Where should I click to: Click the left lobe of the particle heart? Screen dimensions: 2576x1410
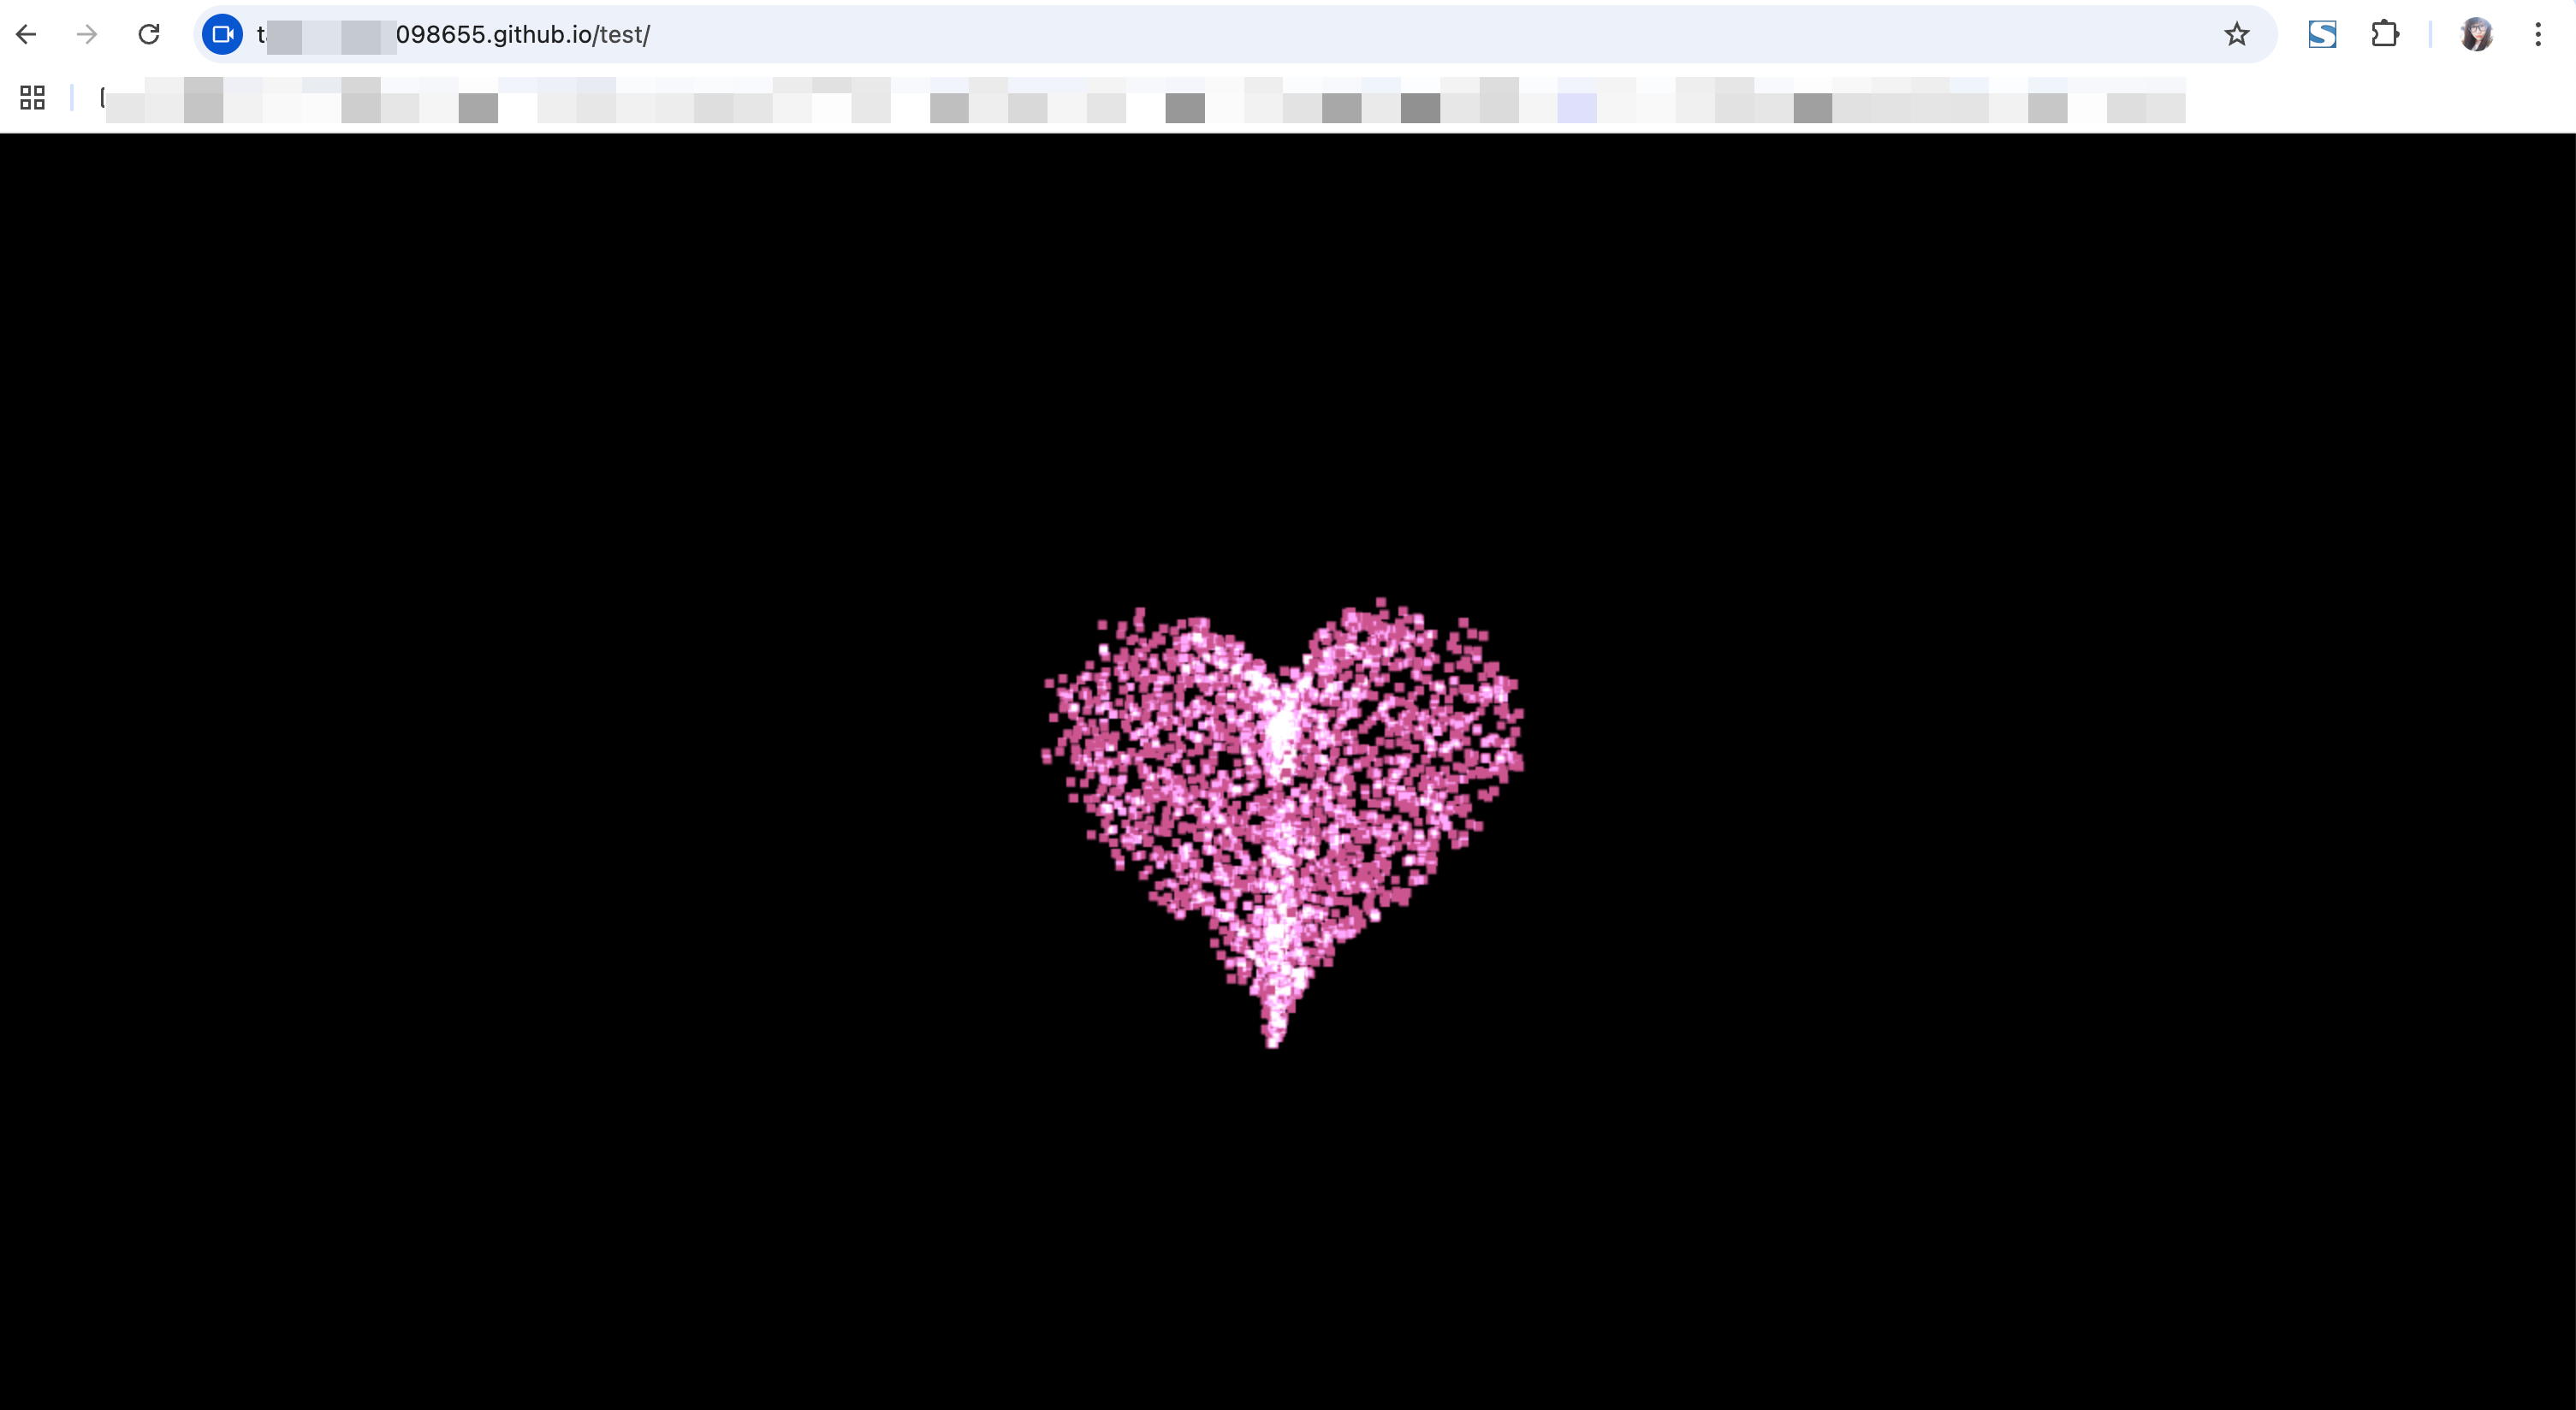1160,720
